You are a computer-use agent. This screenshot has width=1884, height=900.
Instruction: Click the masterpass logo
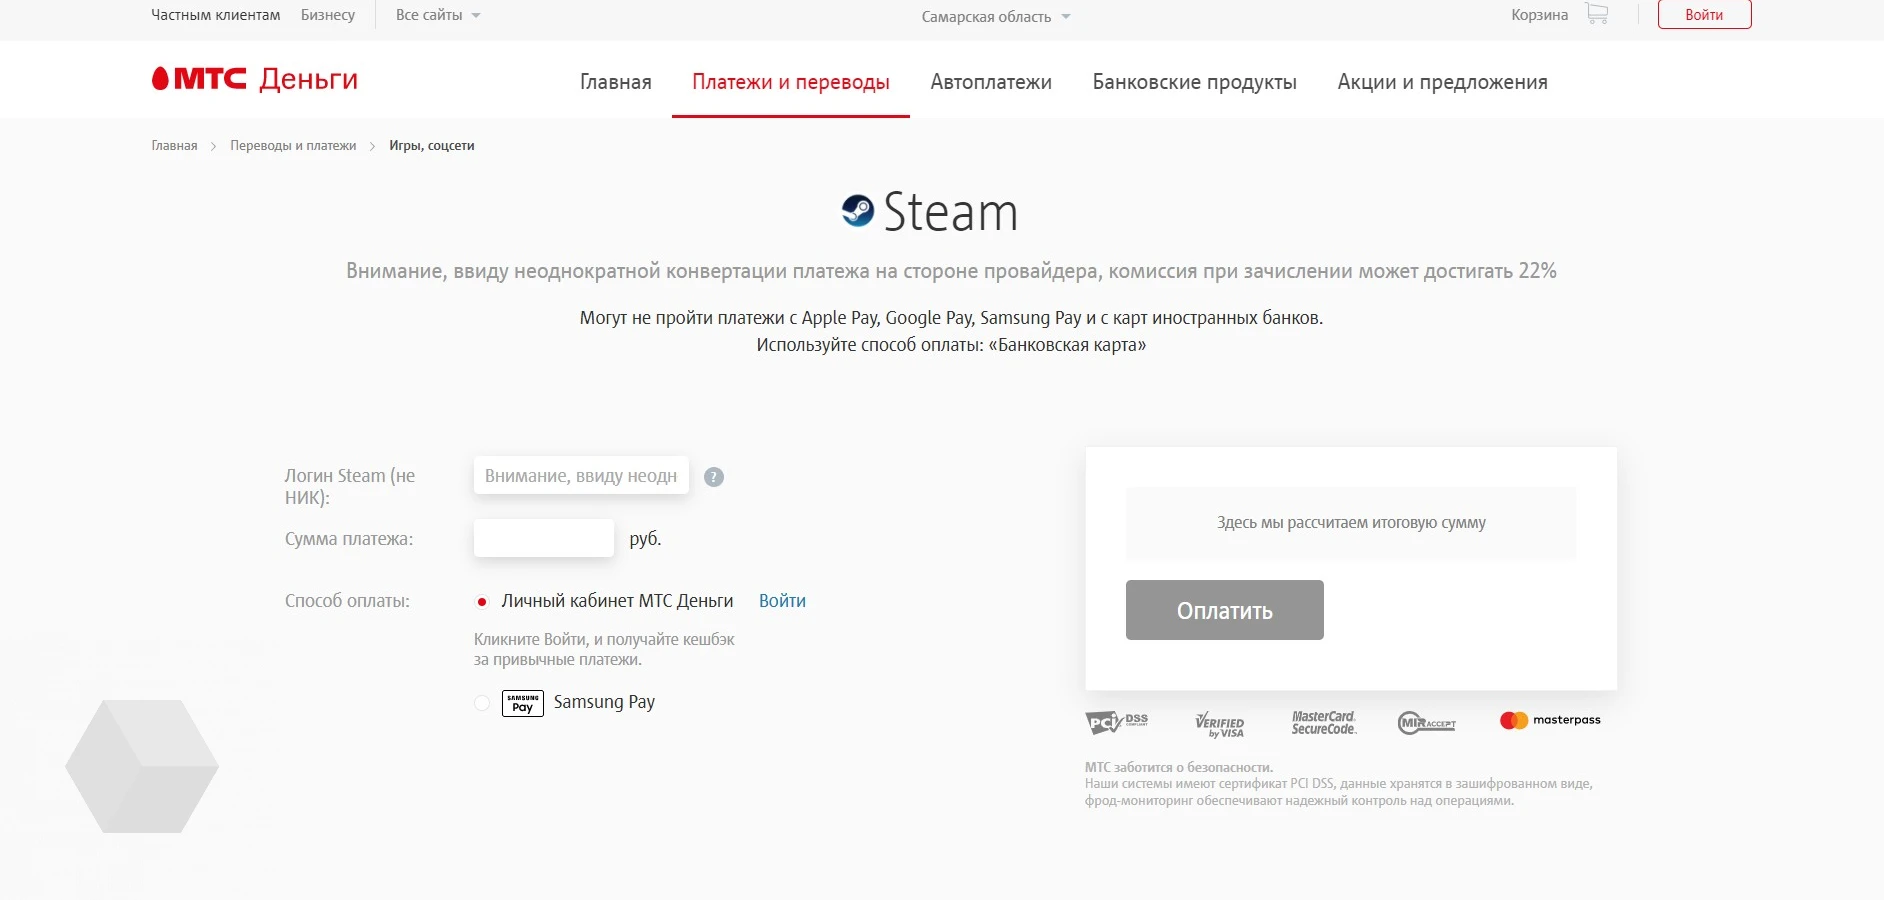coord(1550,720)
